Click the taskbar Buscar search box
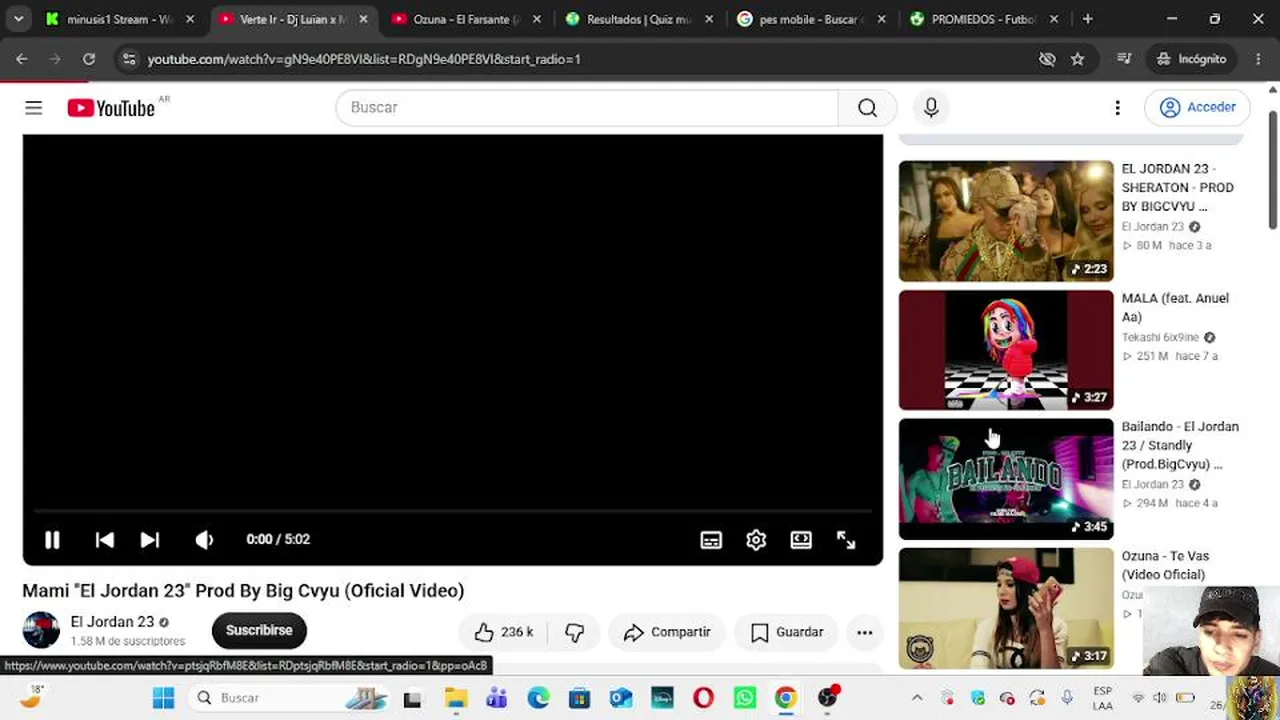 click(289, 698)
